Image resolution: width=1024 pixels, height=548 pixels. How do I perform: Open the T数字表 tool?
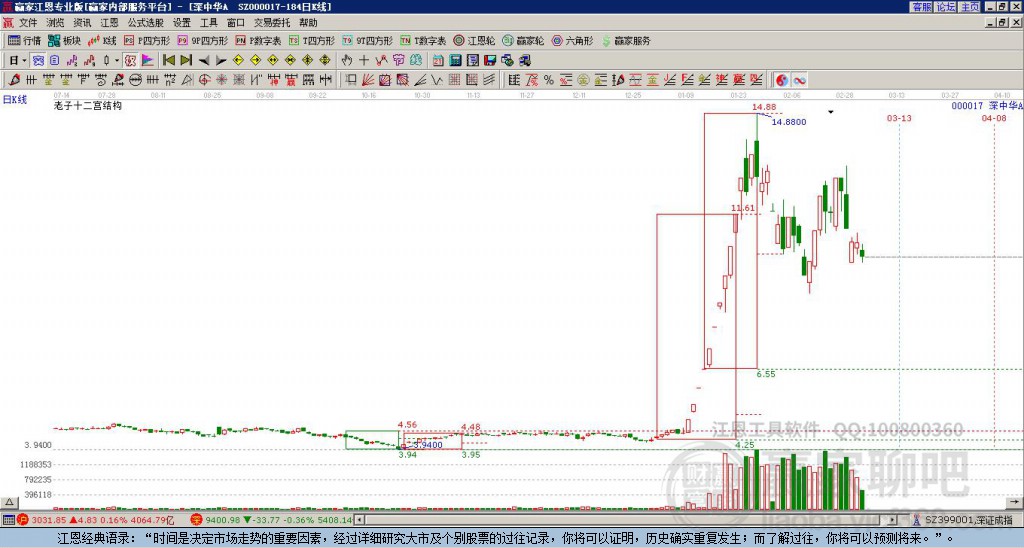(x=423, y=40)
